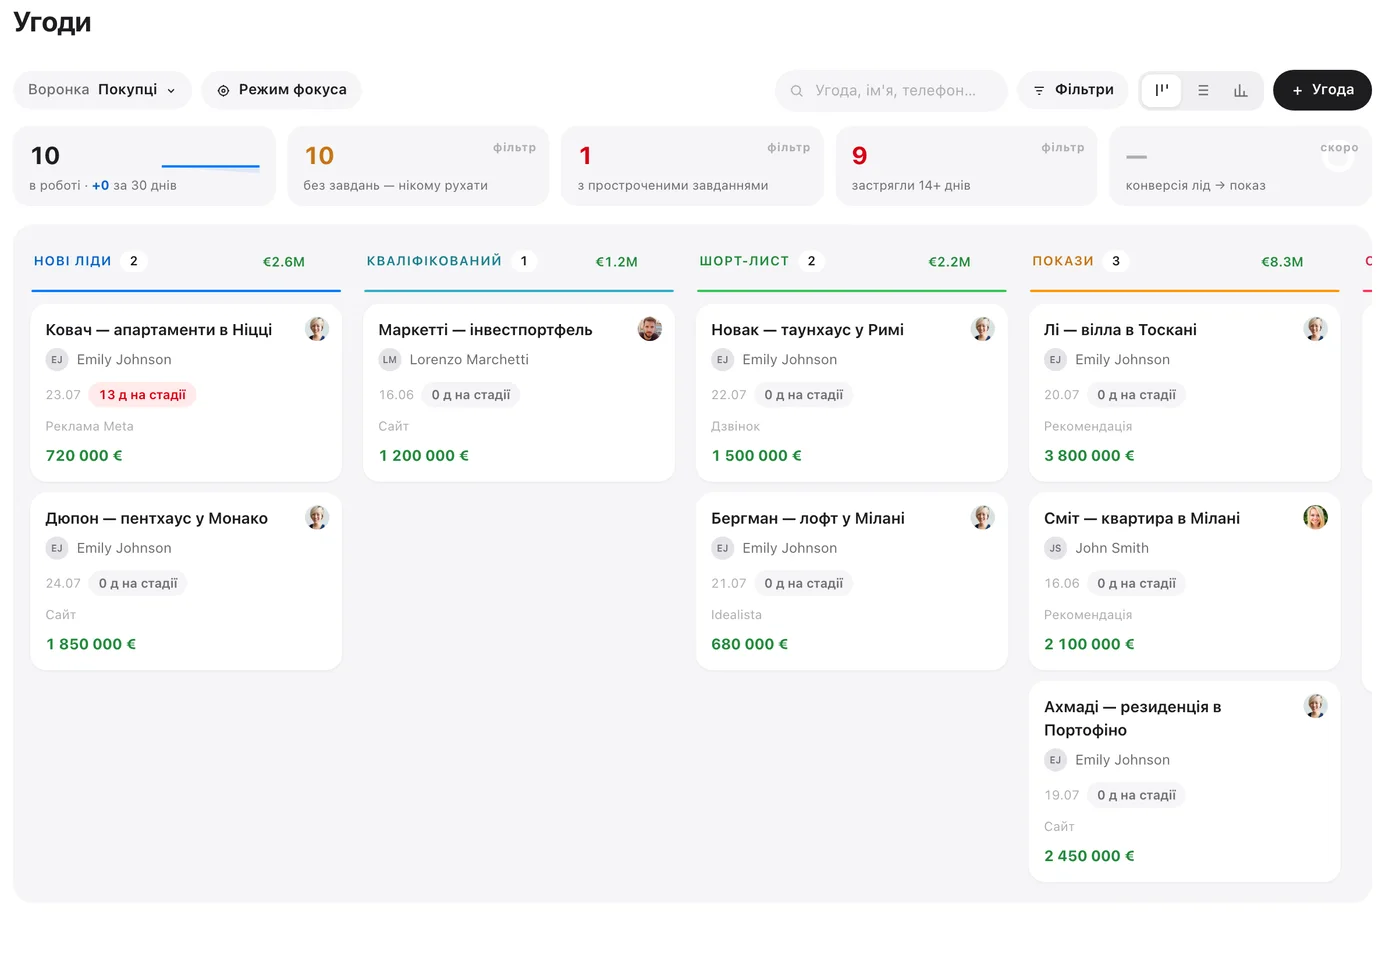The height and width of the screenshot is (956, 1400).
Task: Open owner avatar on Дюпон deal
Action: (317, 517)
